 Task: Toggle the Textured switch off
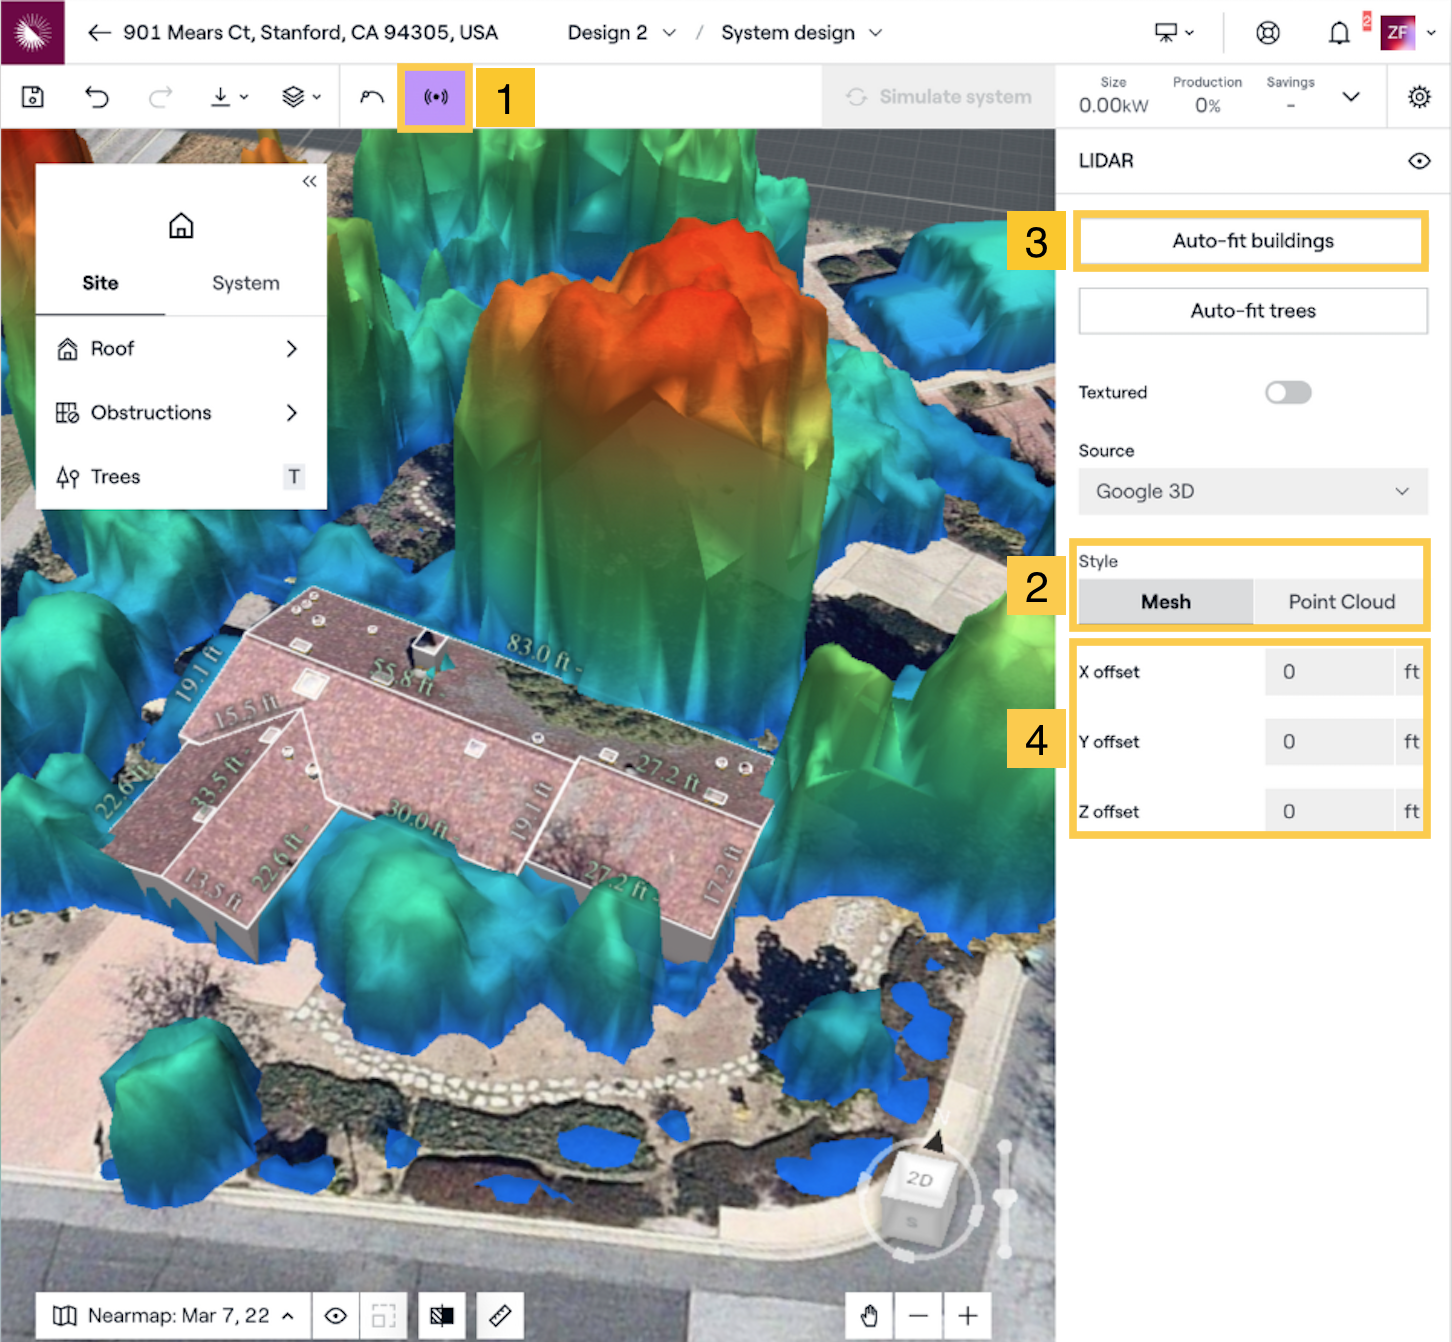point(1288,392)
